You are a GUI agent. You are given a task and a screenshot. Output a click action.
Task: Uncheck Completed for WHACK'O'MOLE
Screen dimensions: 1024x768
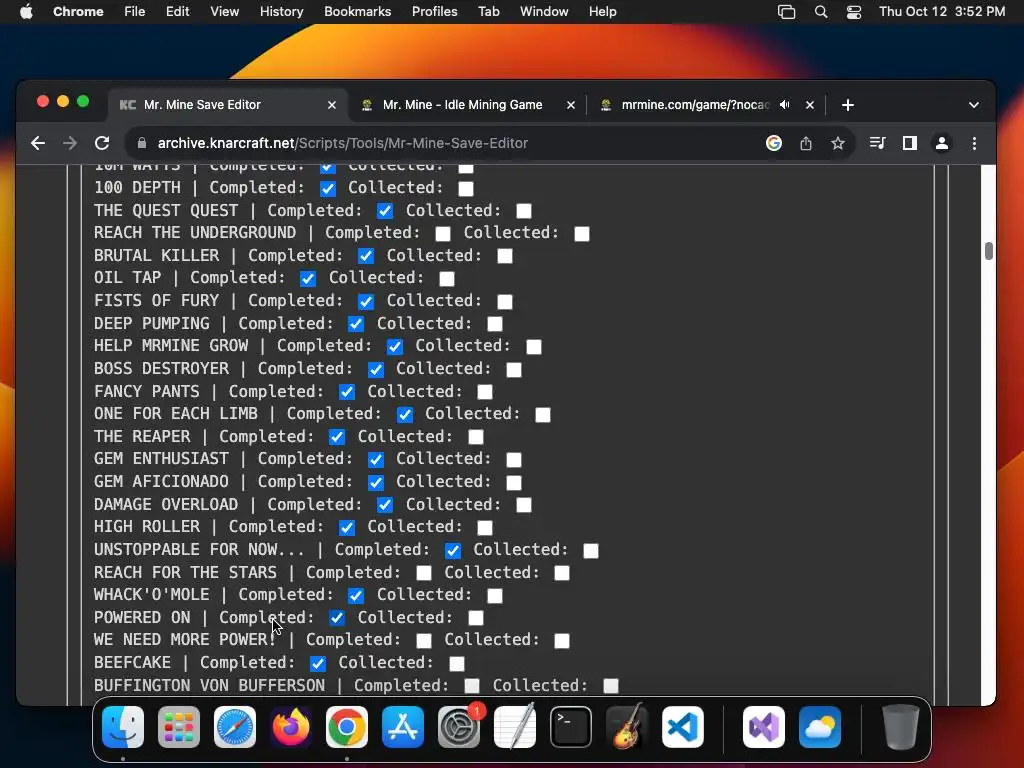356,596
